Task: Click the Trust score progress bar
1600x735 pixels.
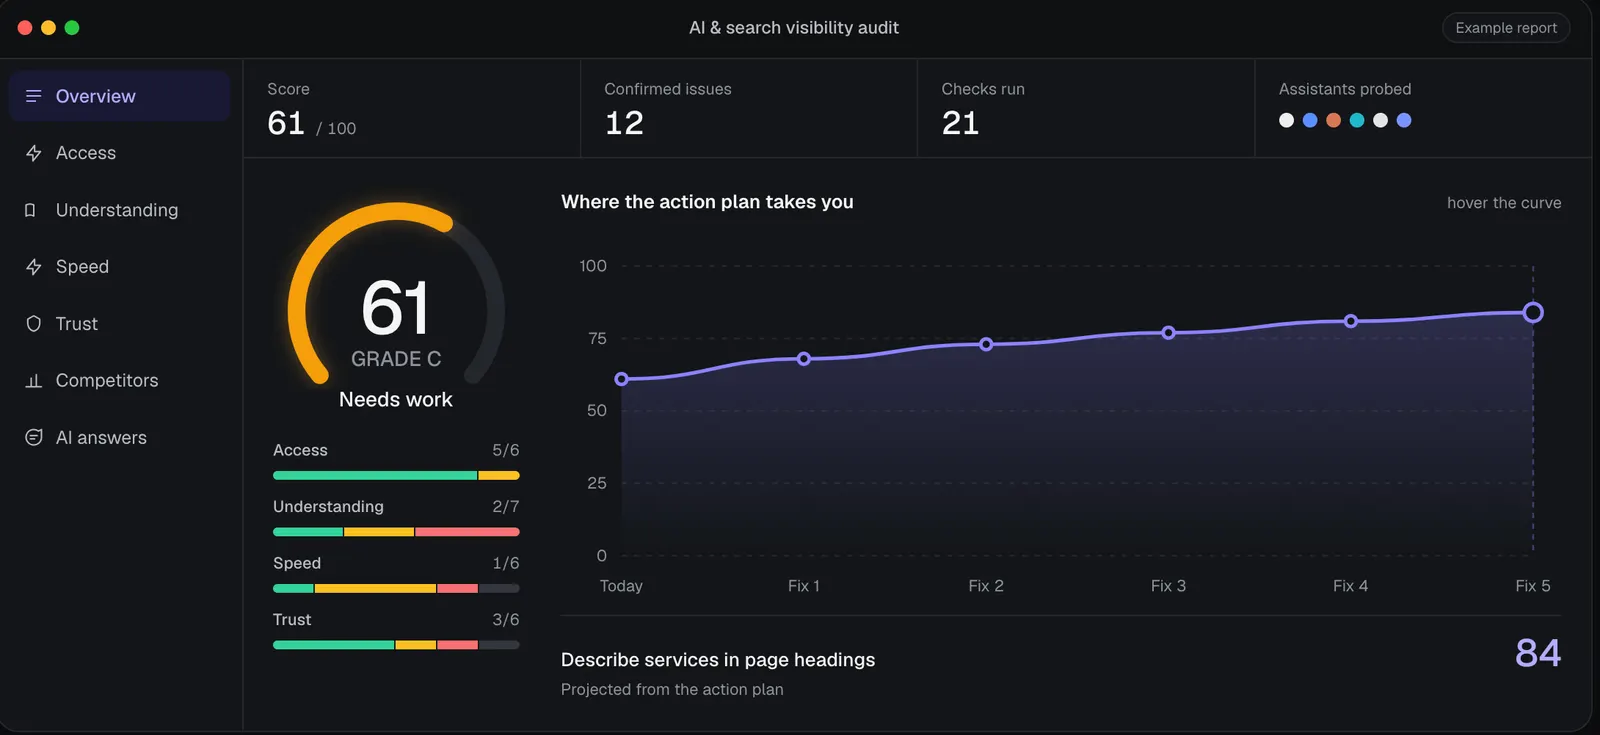Action: pos(396,645)
